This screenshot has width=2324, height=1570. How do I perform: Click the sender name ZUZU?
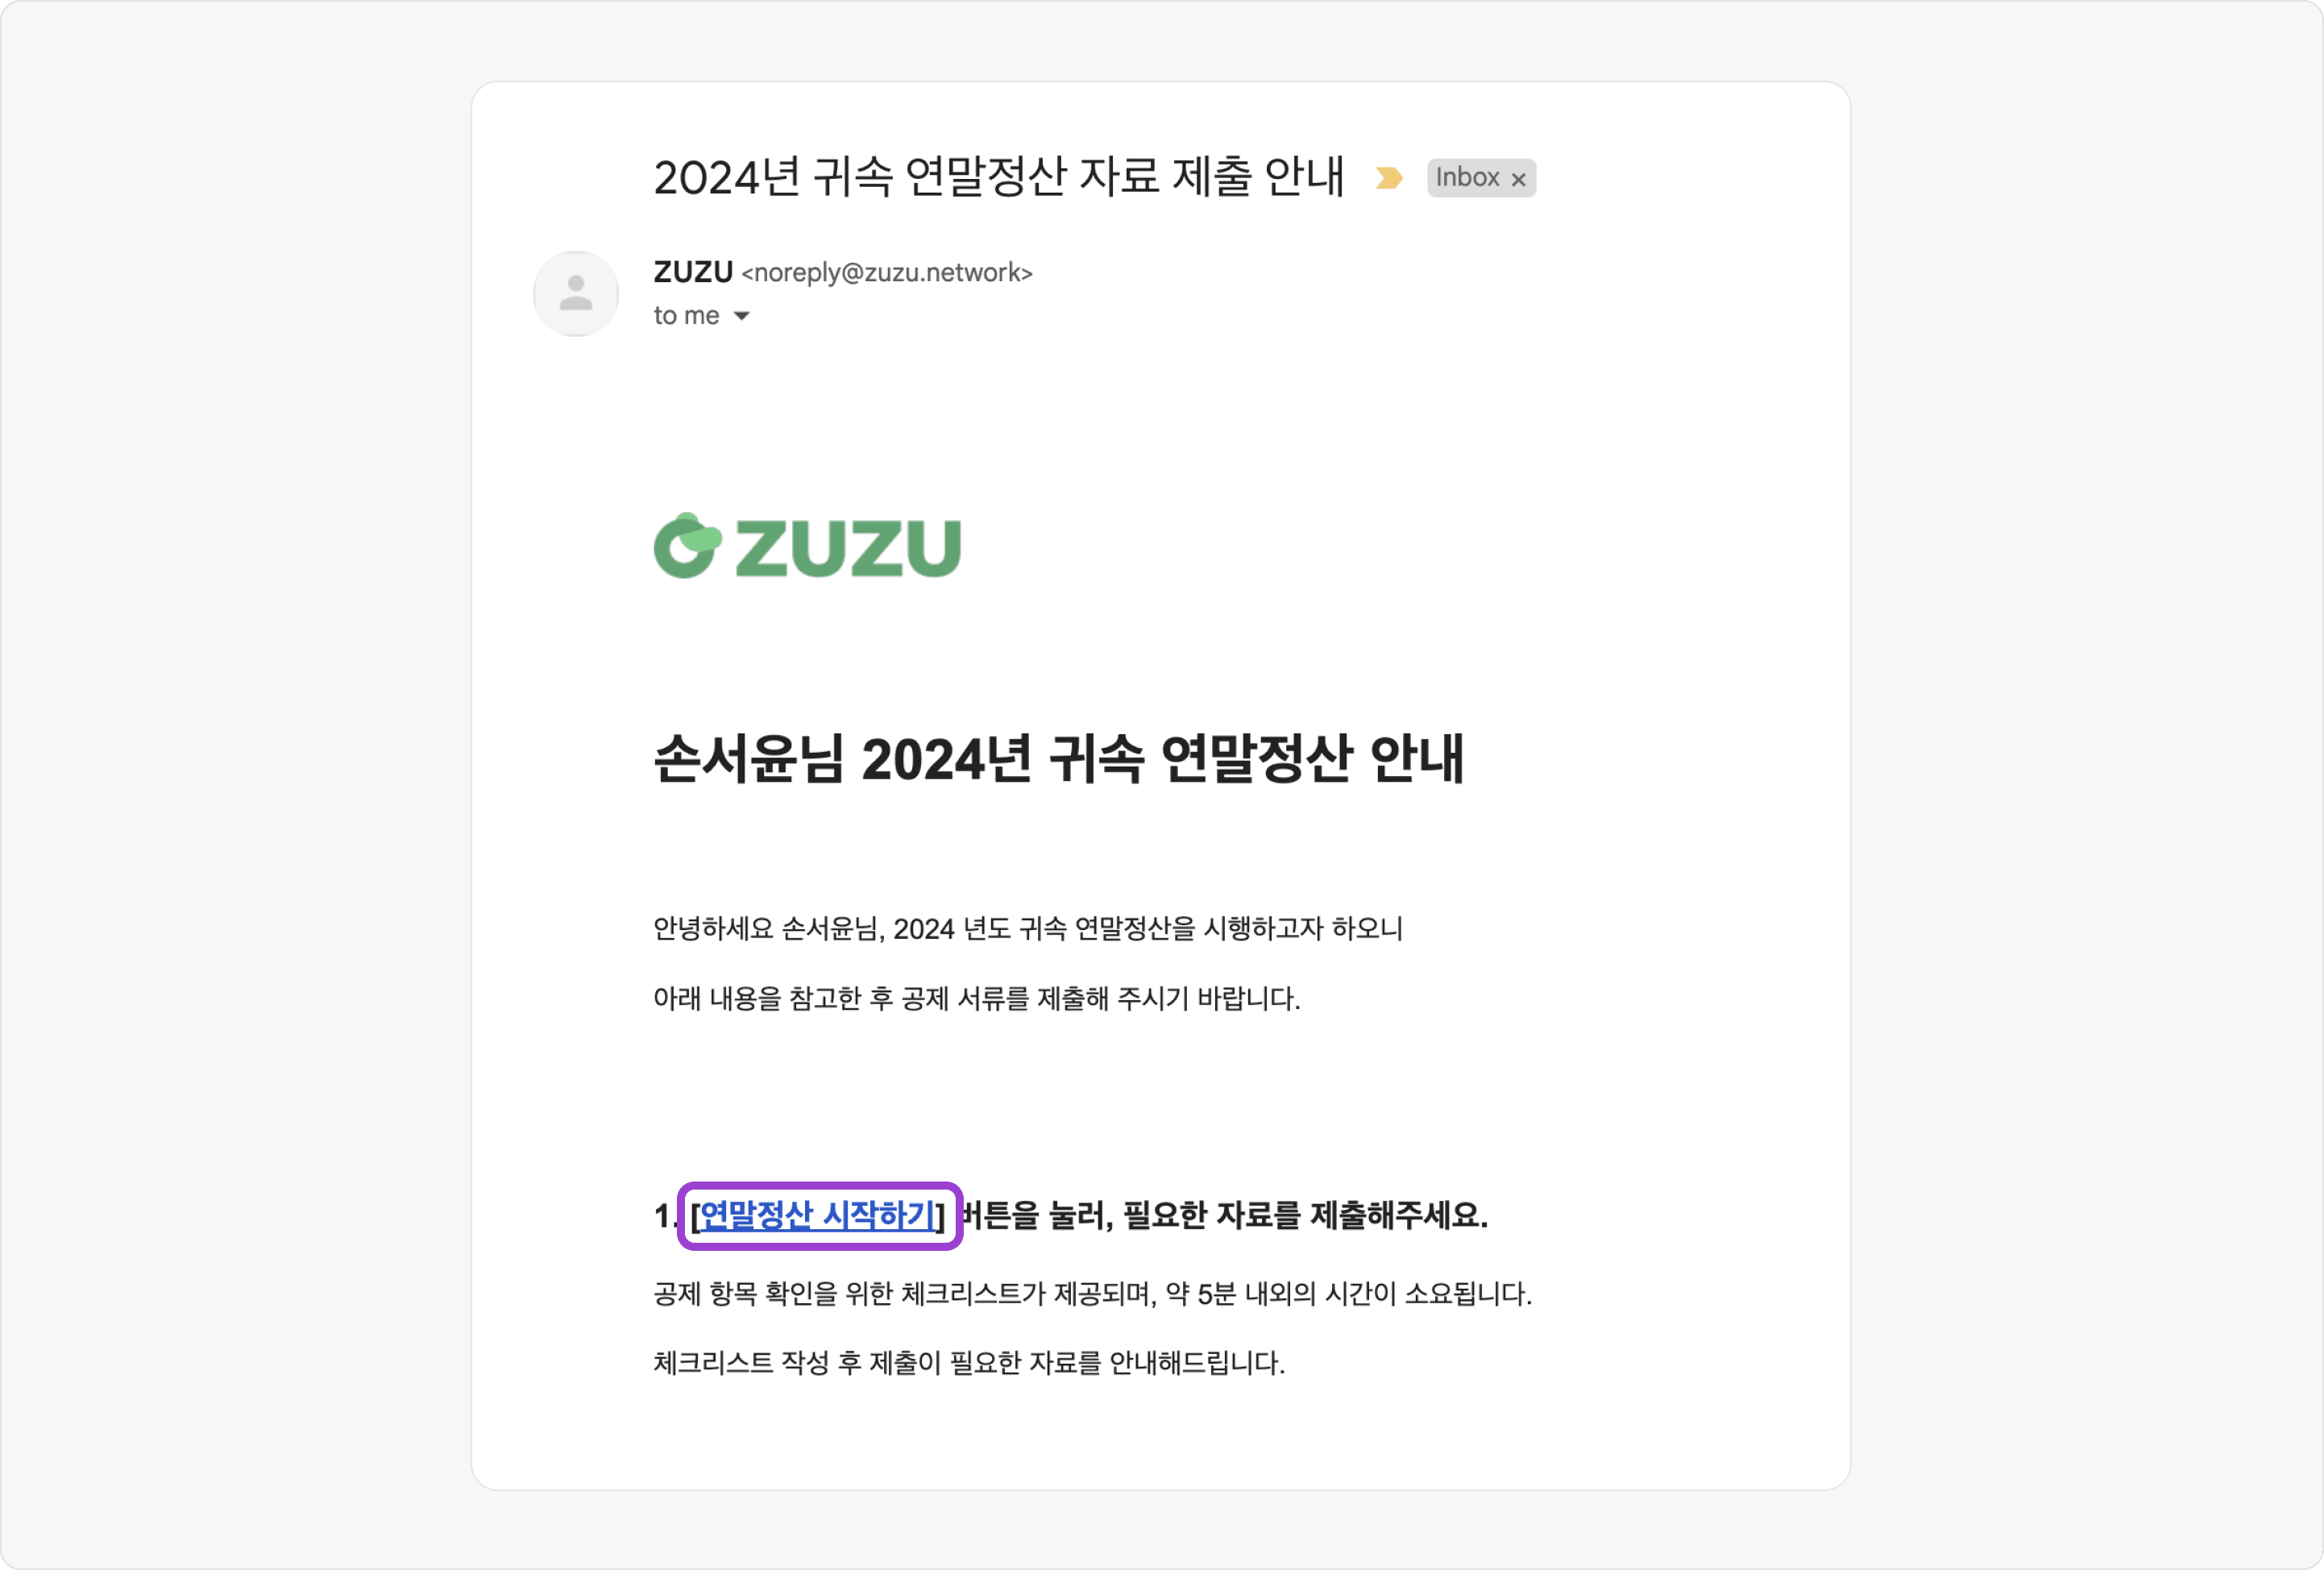pyautogui.click(x=693, y=272)
